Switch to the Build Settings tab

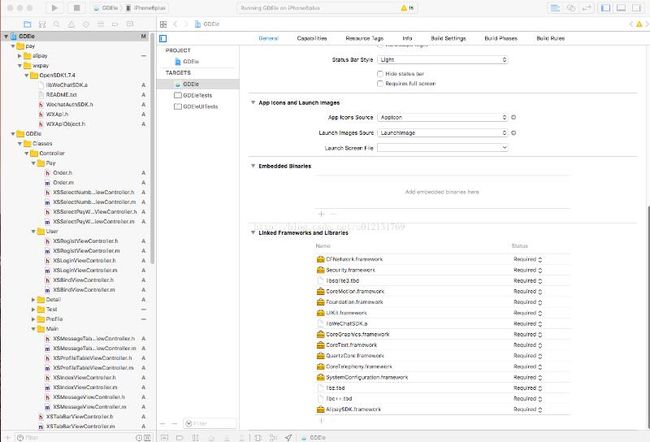tap(448, 38)
